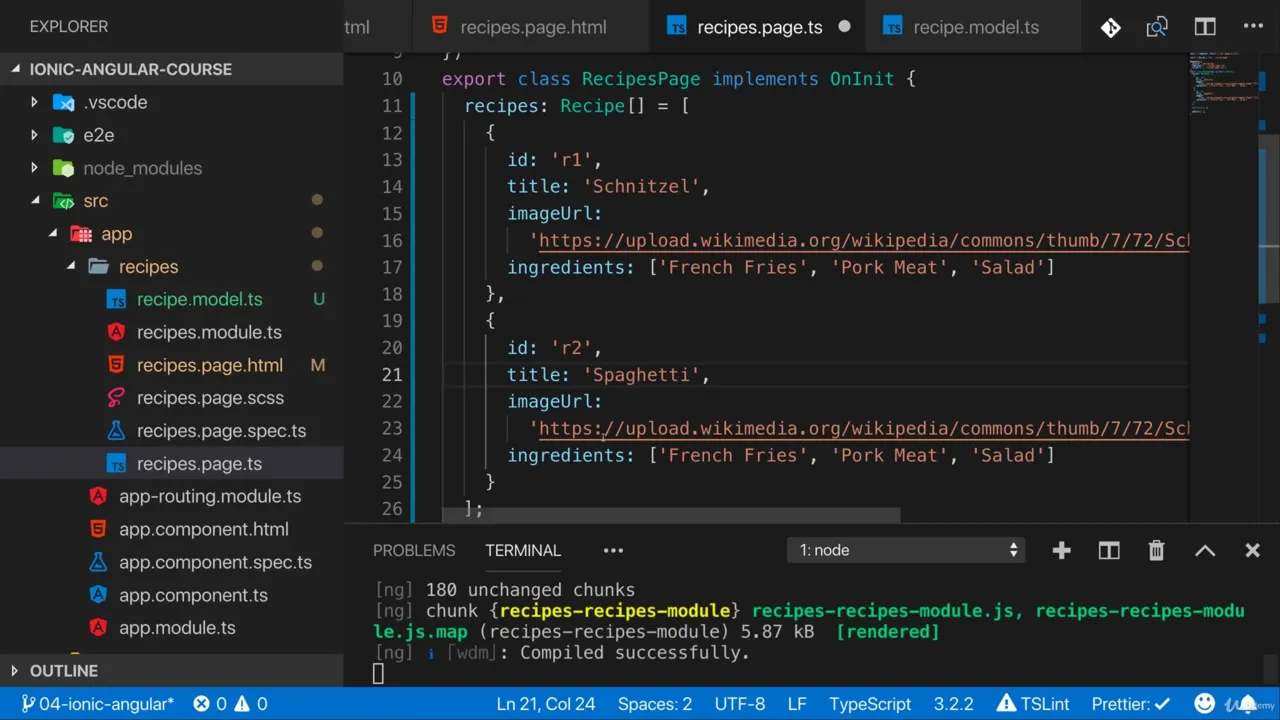The height and width of the screenshot is (720, 1280).
Task: Click the warnings count in status bar
Action: tap(251, 704)
